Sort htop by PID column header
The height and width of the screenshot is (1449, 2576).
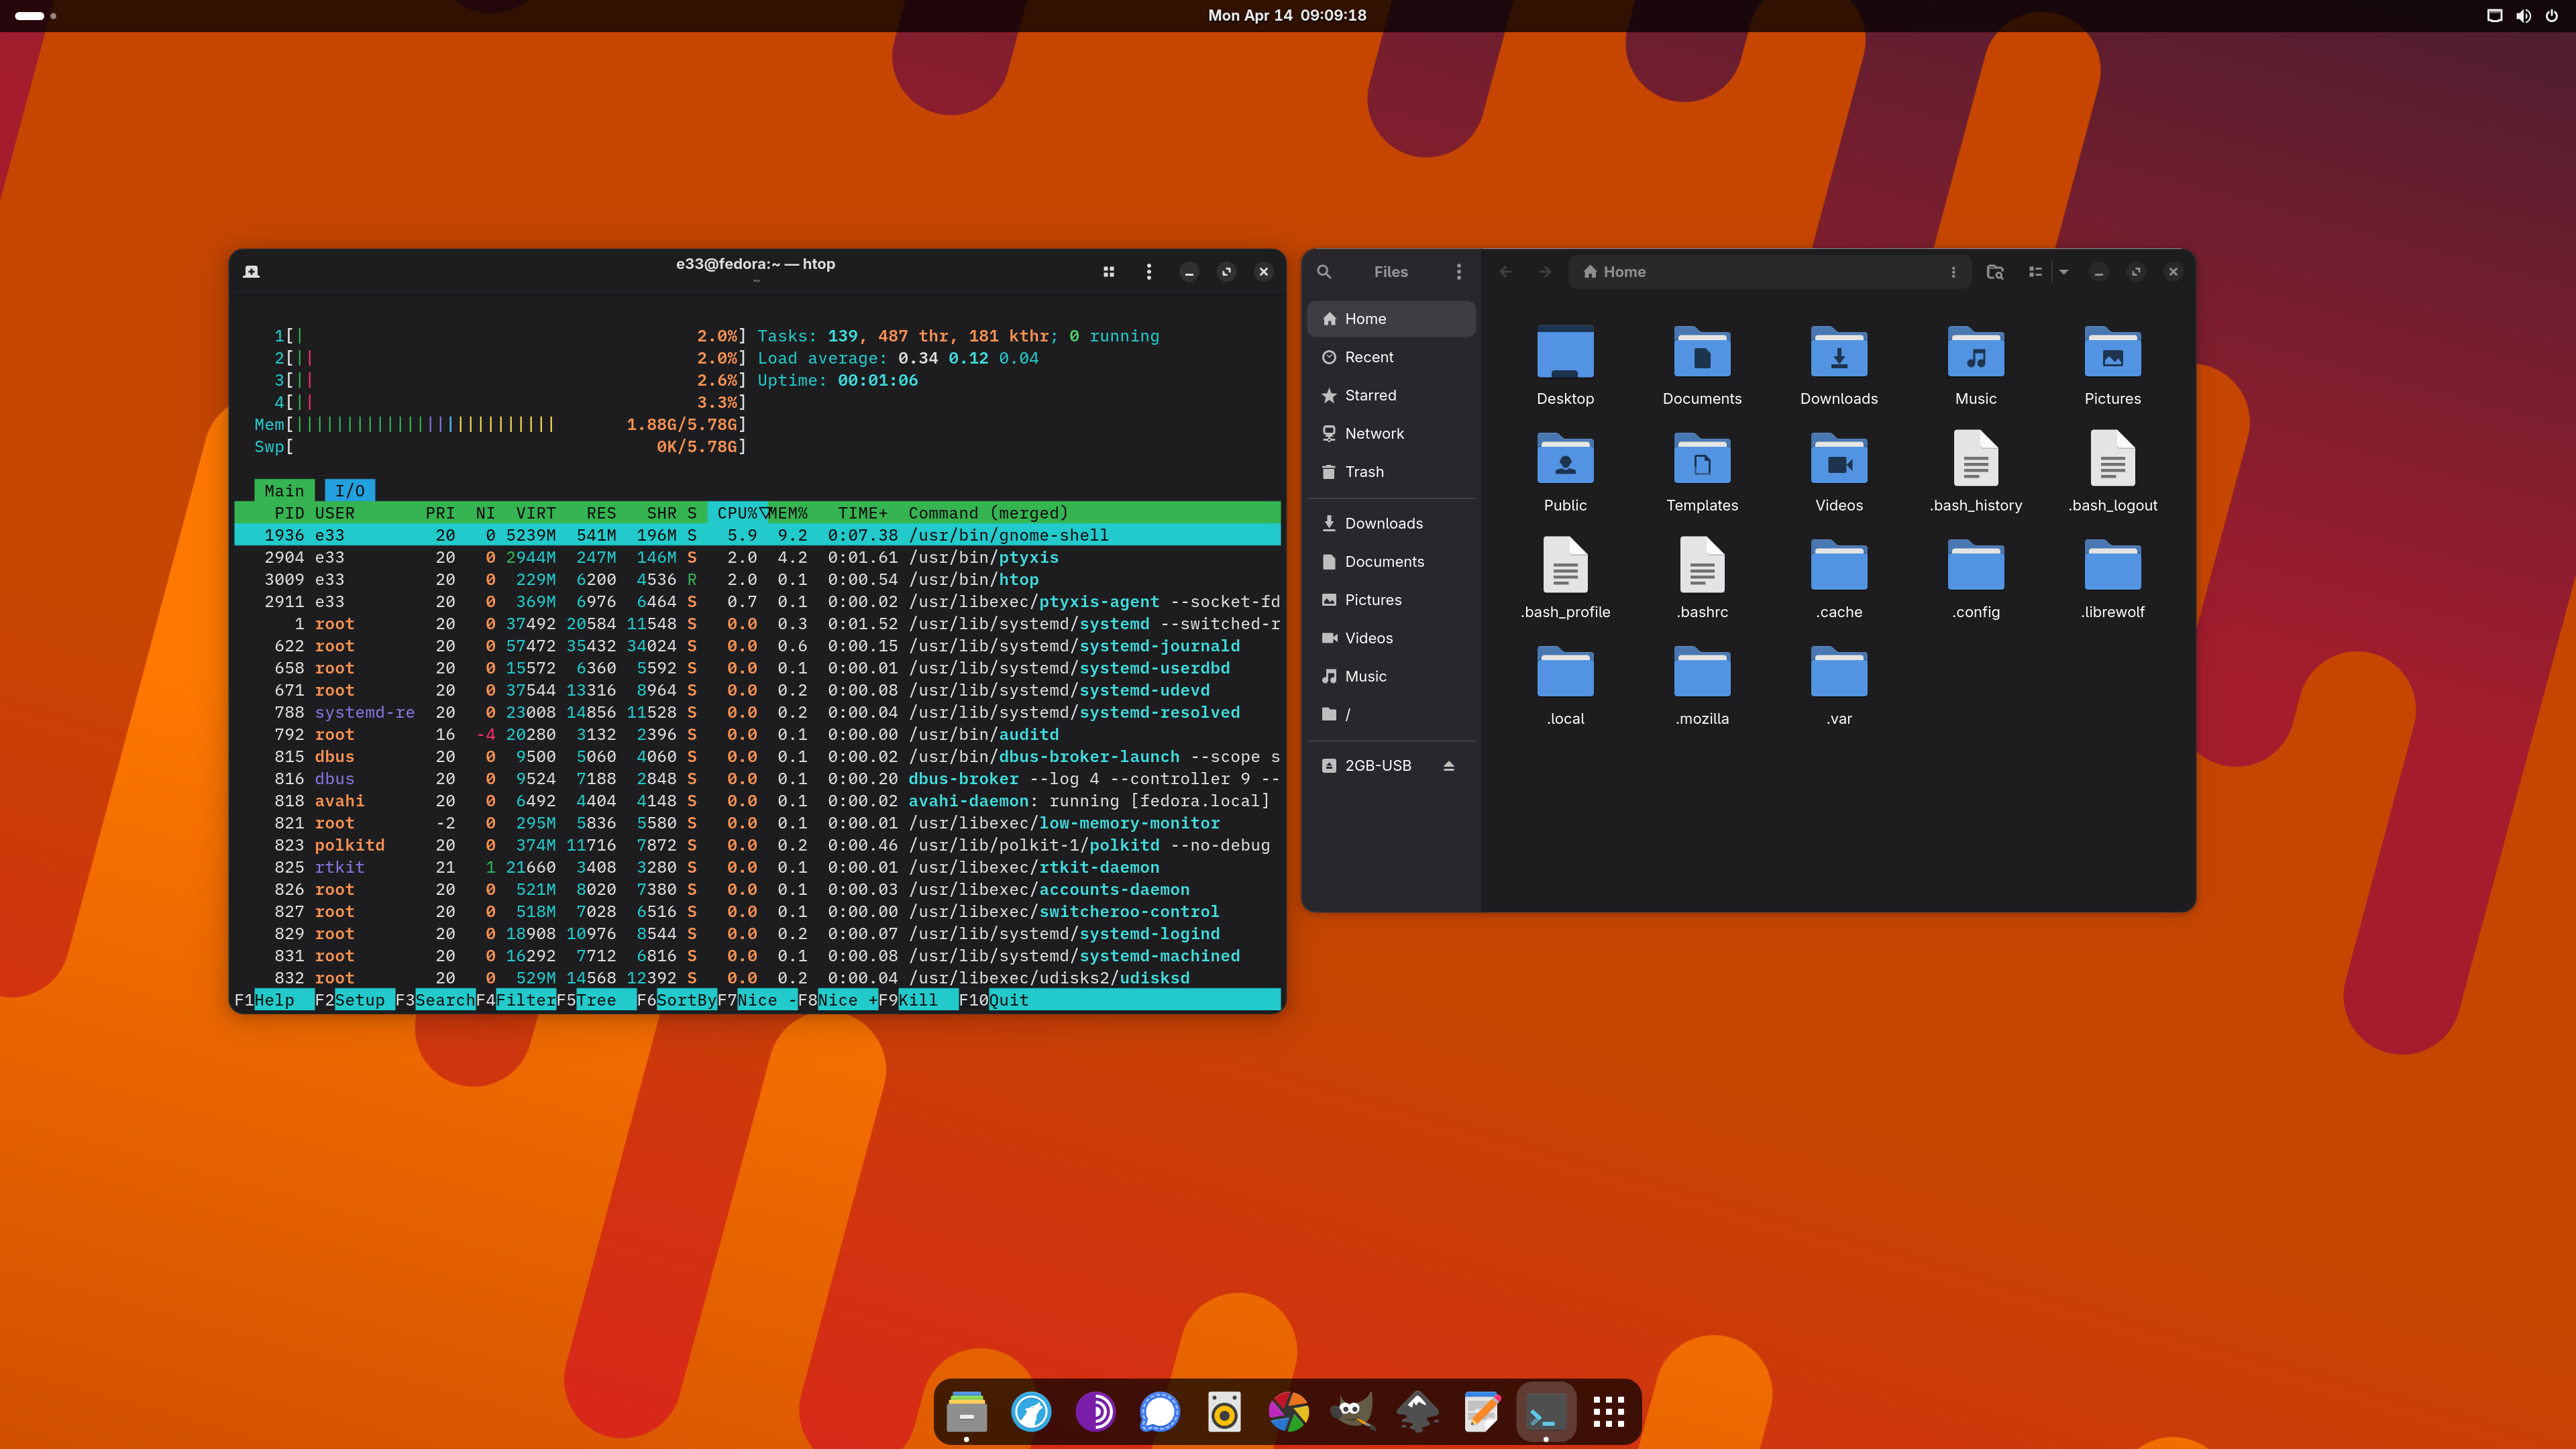[289, 513]
